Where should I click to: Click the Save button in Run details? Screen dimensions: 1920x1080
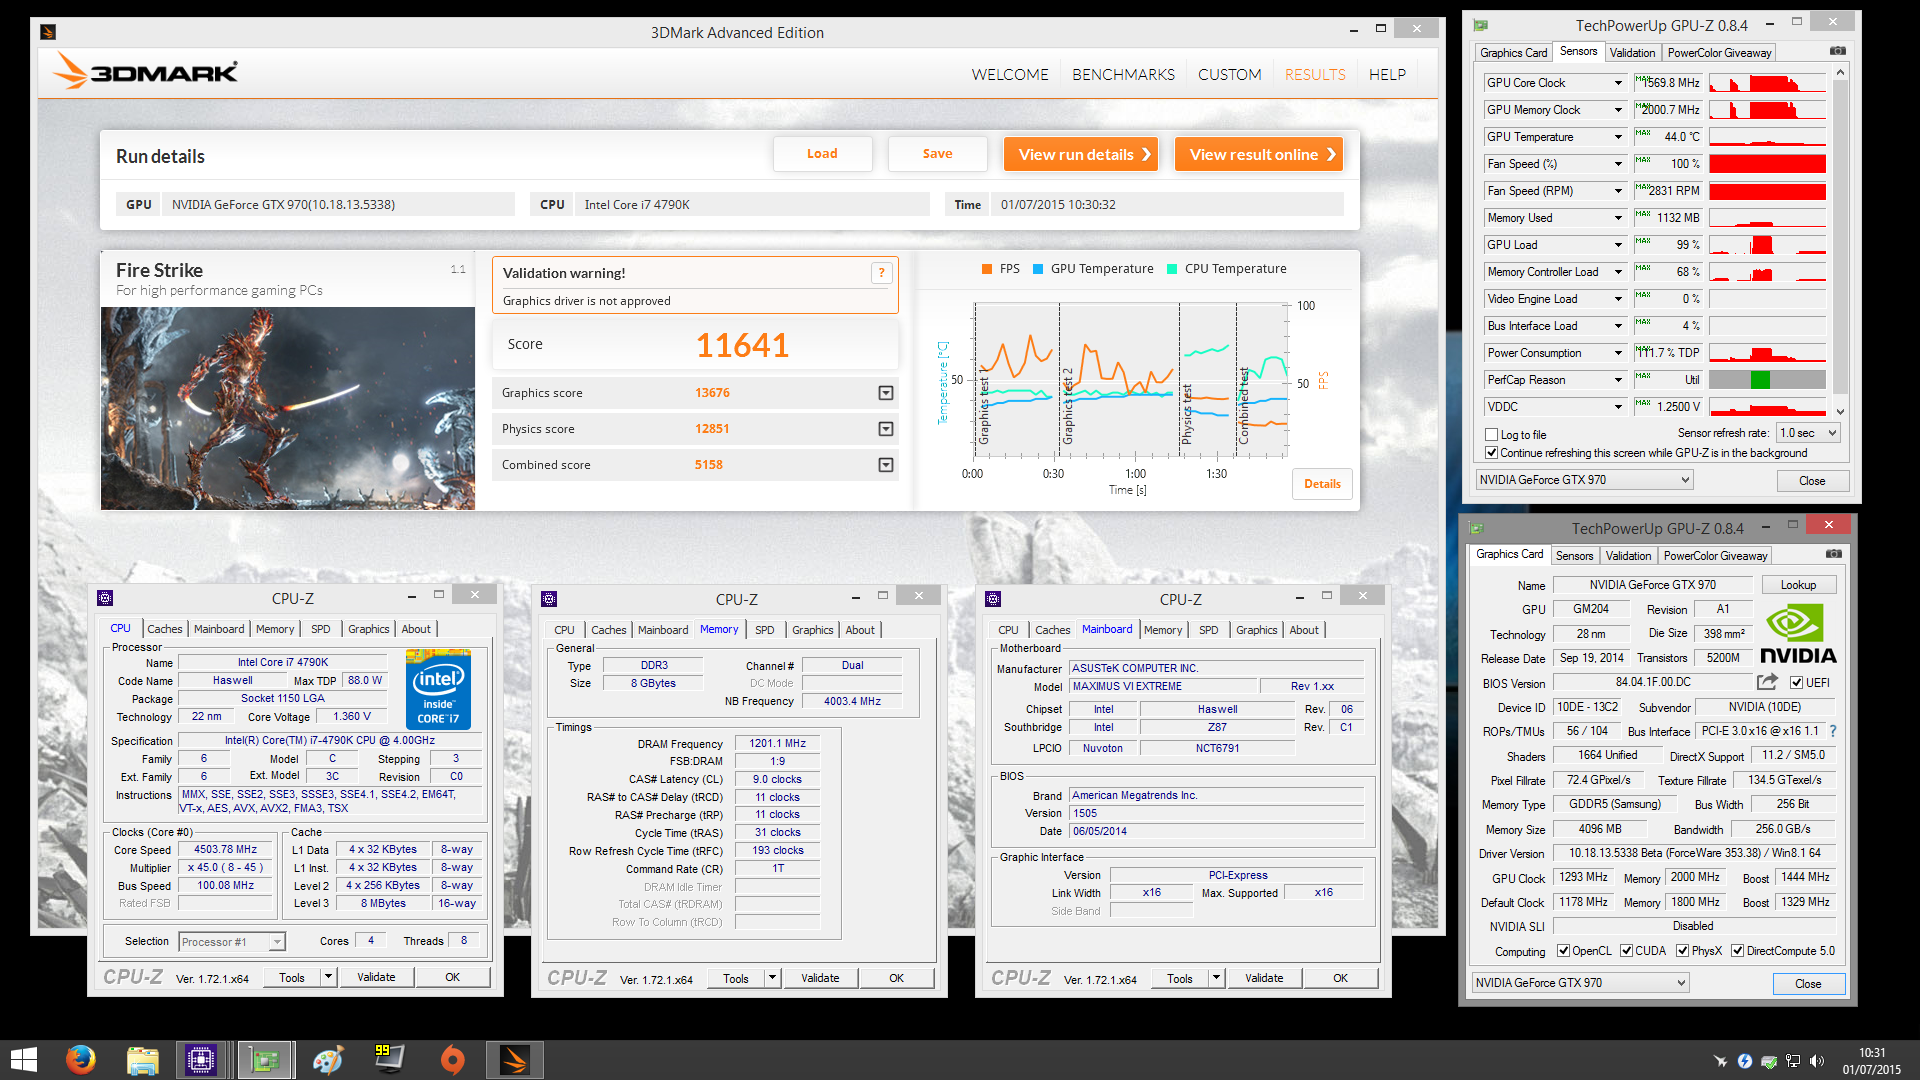(937, 154)
